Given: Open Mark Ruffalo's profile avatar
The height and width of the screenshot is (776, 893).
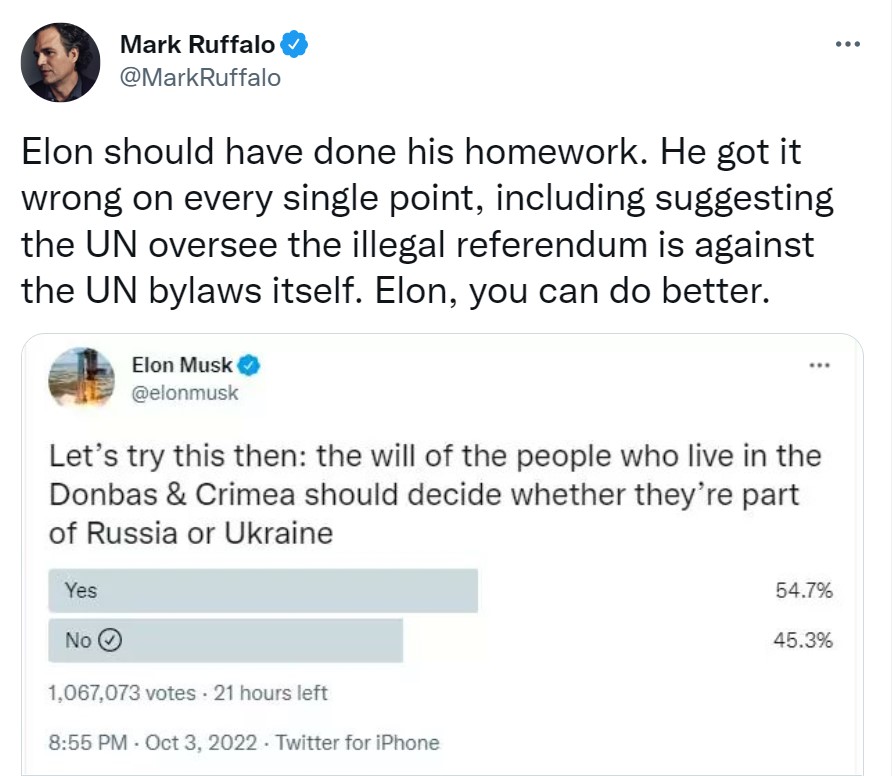Looking at the screenshot, I should tap(60, 62).
